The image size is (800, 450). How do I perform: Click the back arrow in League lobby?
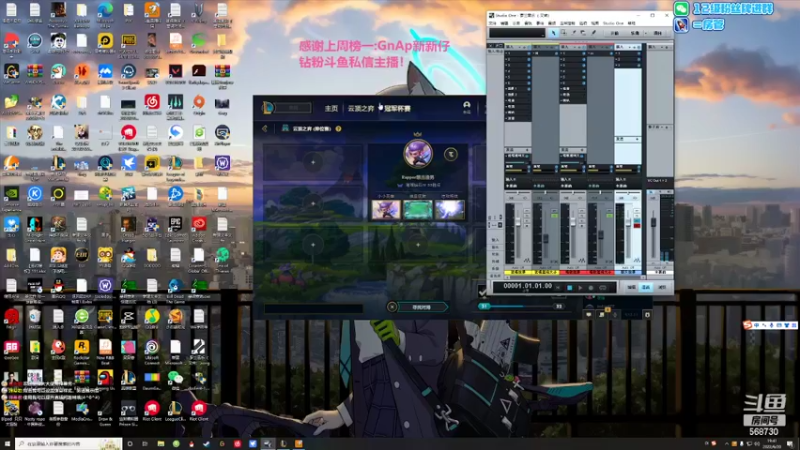click(264, 129)
